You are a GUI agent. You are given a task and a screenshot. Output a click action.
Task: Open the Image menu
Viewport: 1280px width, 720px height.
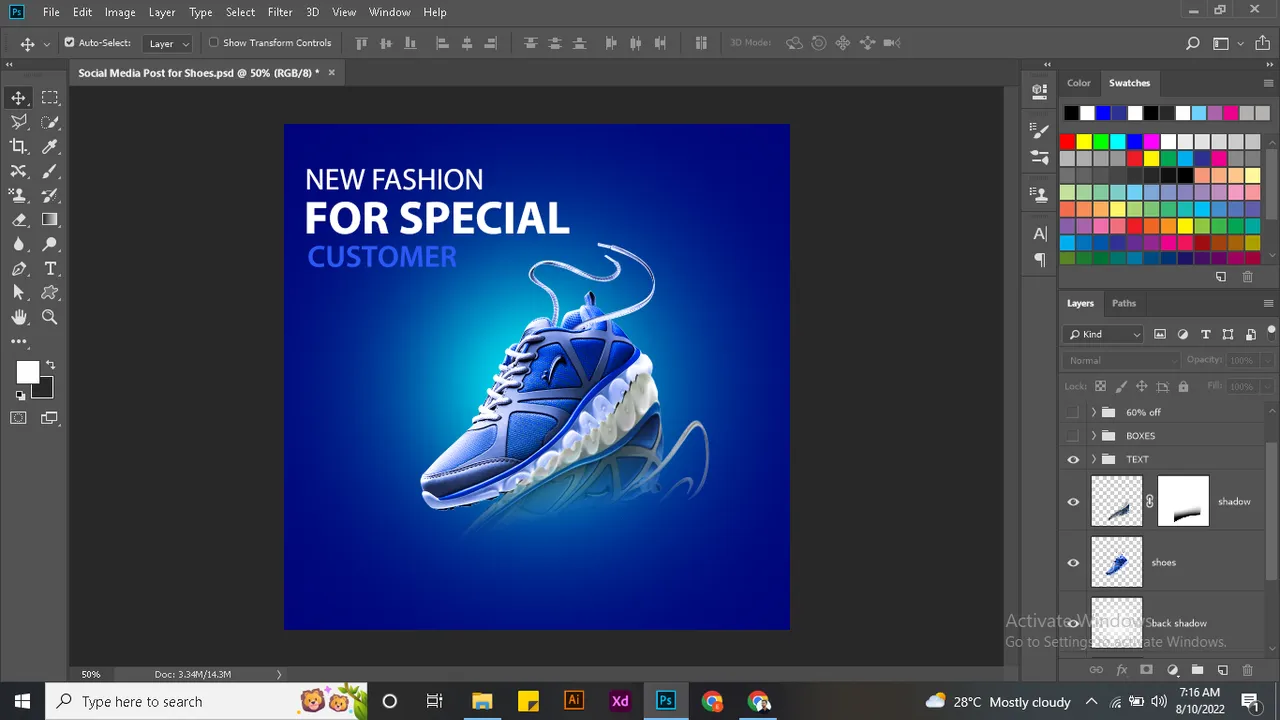pos(120,12)
